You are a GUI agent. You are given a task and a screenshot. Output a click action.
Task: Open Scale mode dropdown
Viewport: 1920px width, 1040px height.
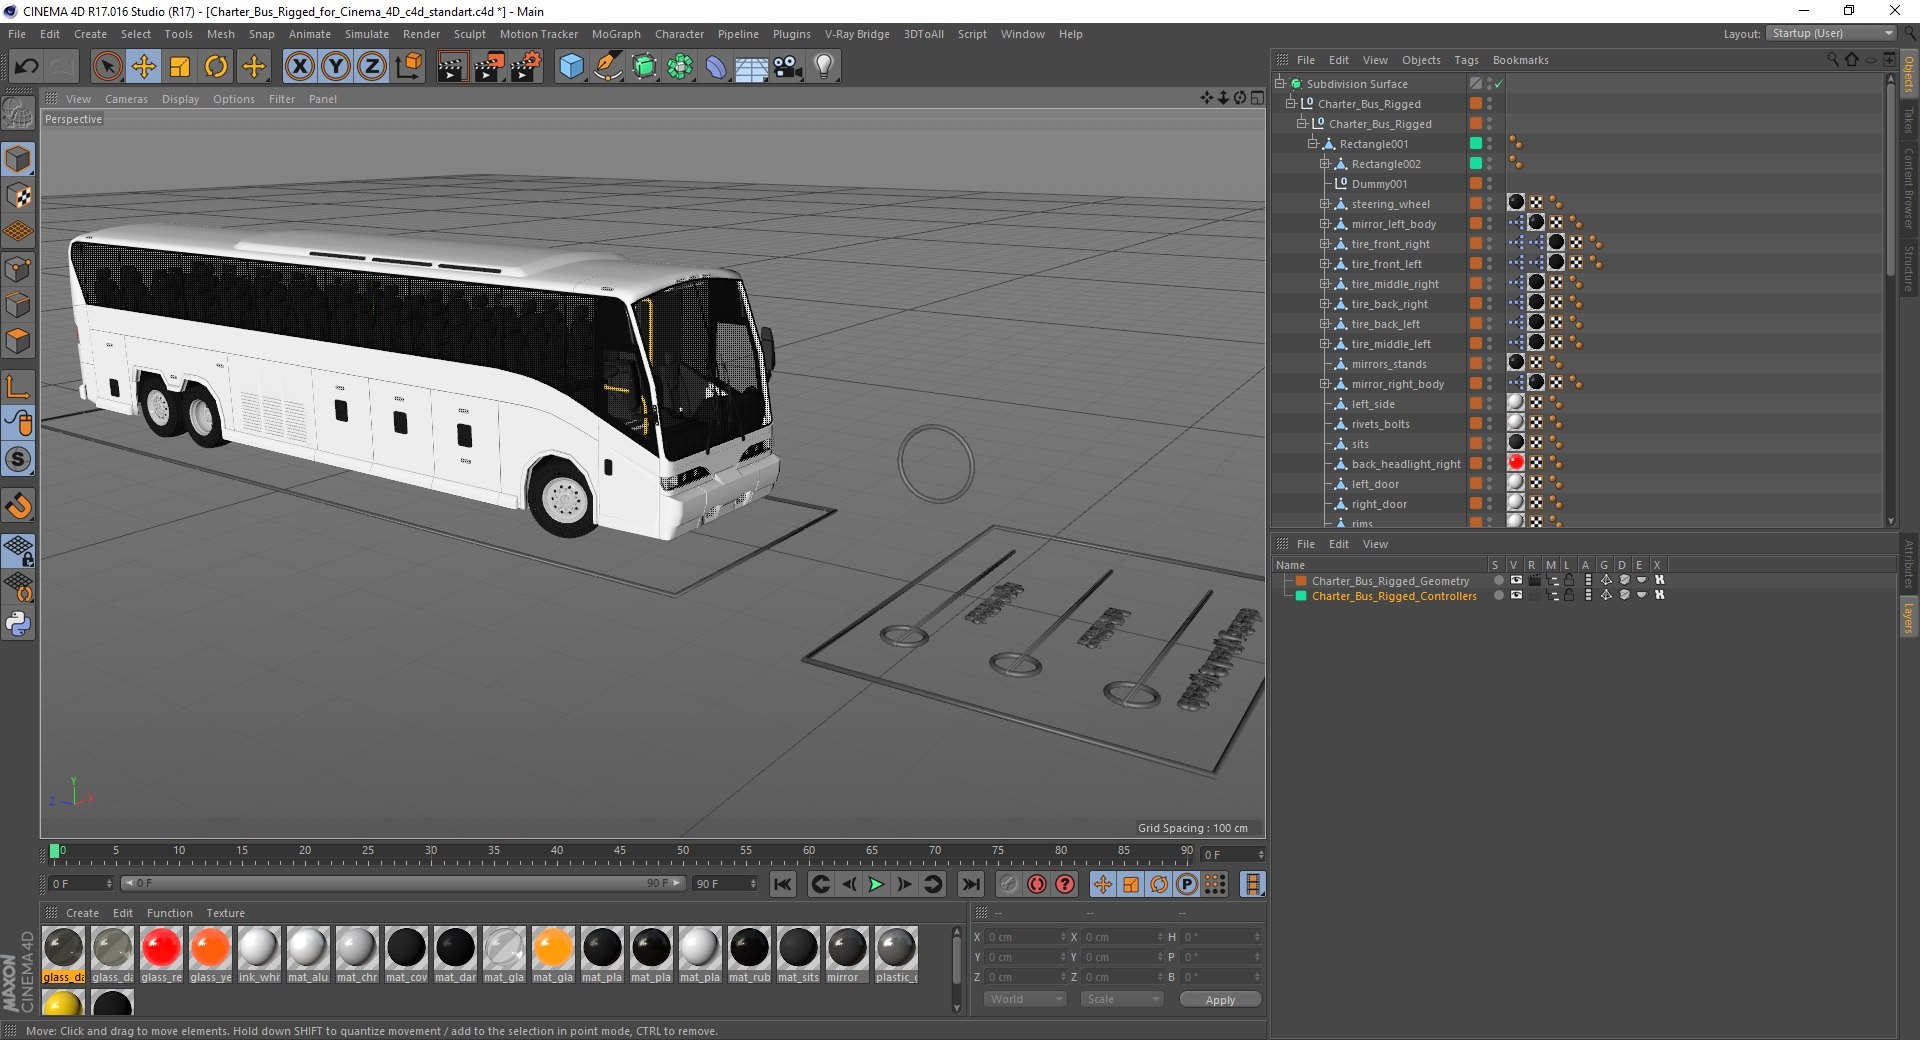pos(1122,999)
